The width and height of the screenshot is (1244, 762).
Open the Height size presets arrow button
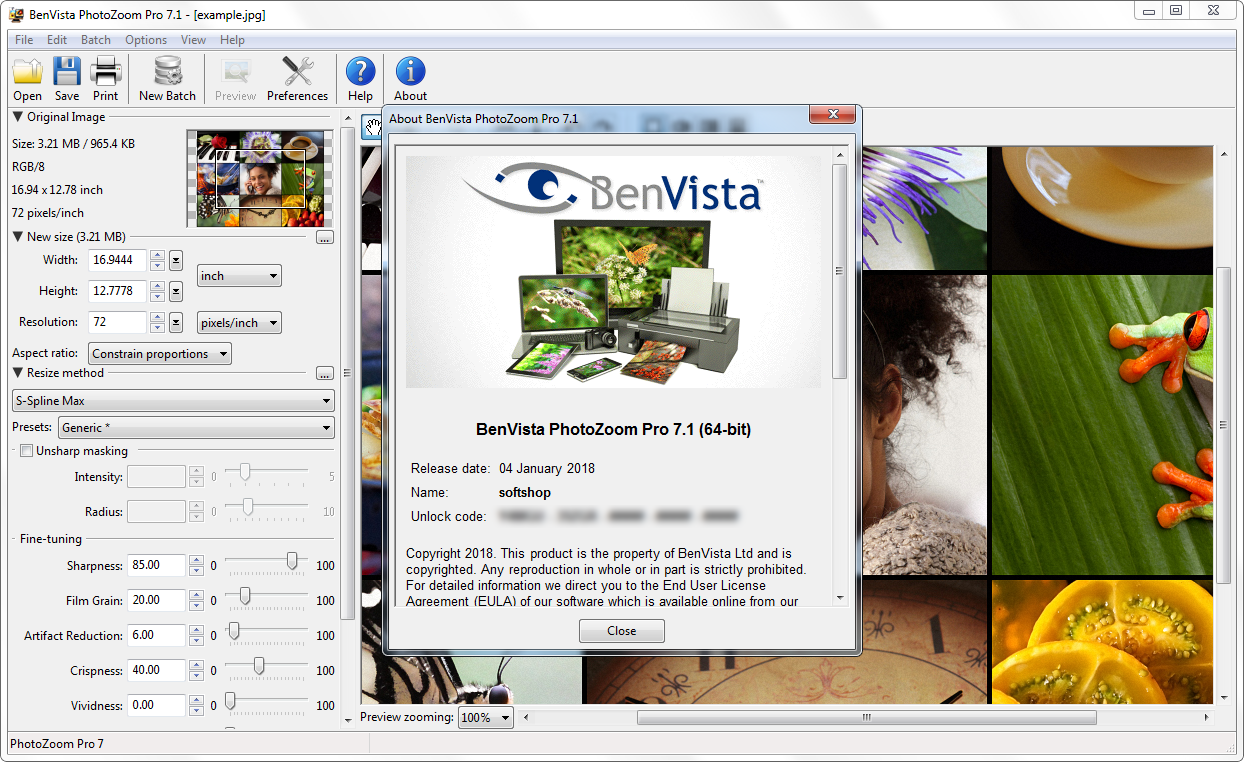tap(176, 291)
